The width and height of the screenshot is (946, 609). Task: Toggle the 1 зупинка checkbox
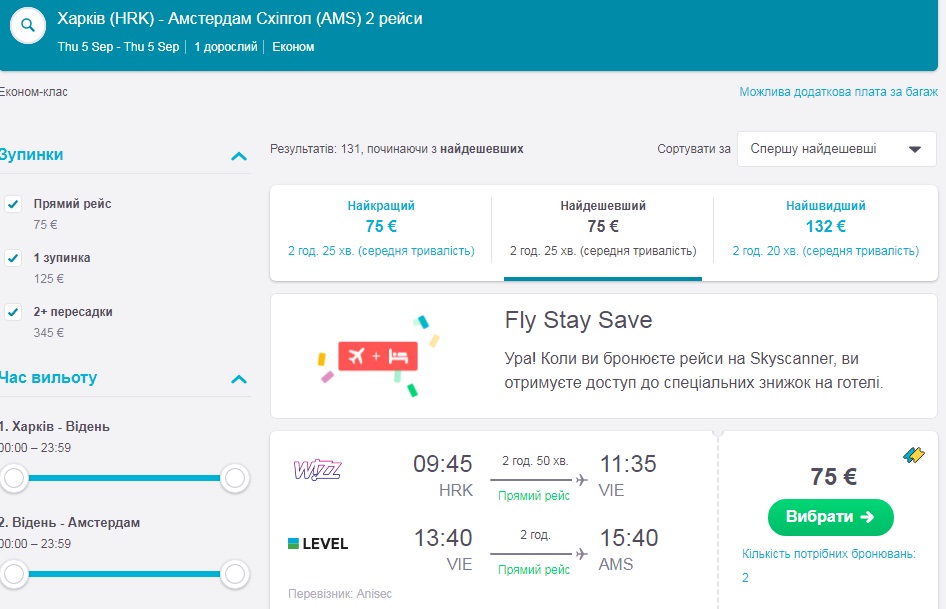(x=14, y=258)
